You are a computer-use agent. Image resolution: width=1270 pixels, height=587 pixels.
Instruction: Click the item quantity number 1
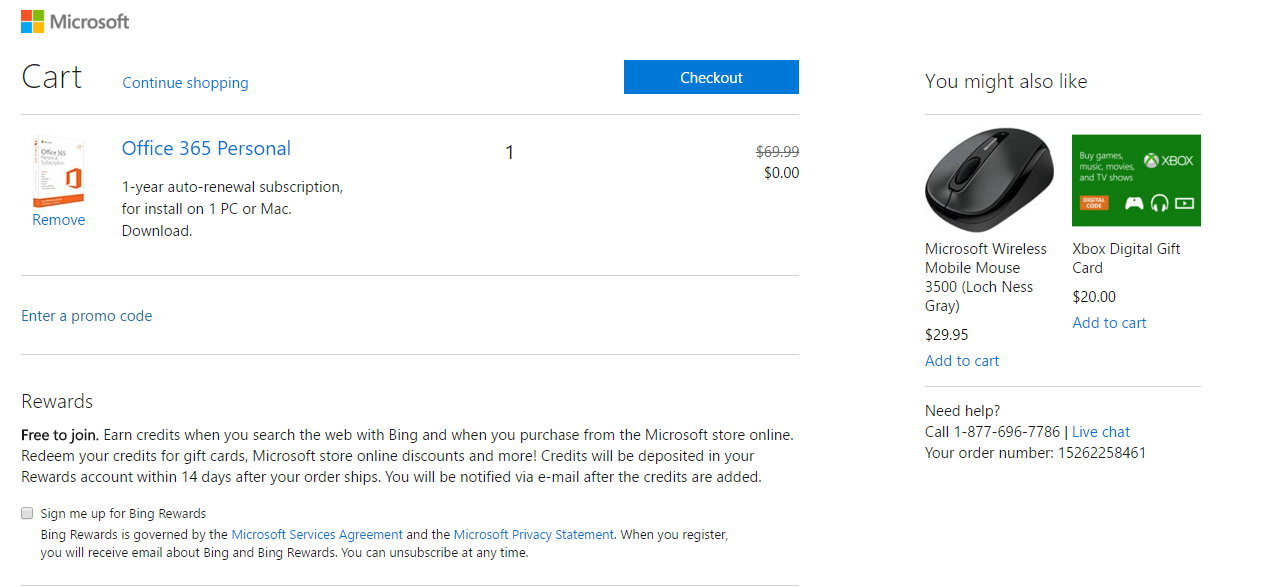[510, 153]
